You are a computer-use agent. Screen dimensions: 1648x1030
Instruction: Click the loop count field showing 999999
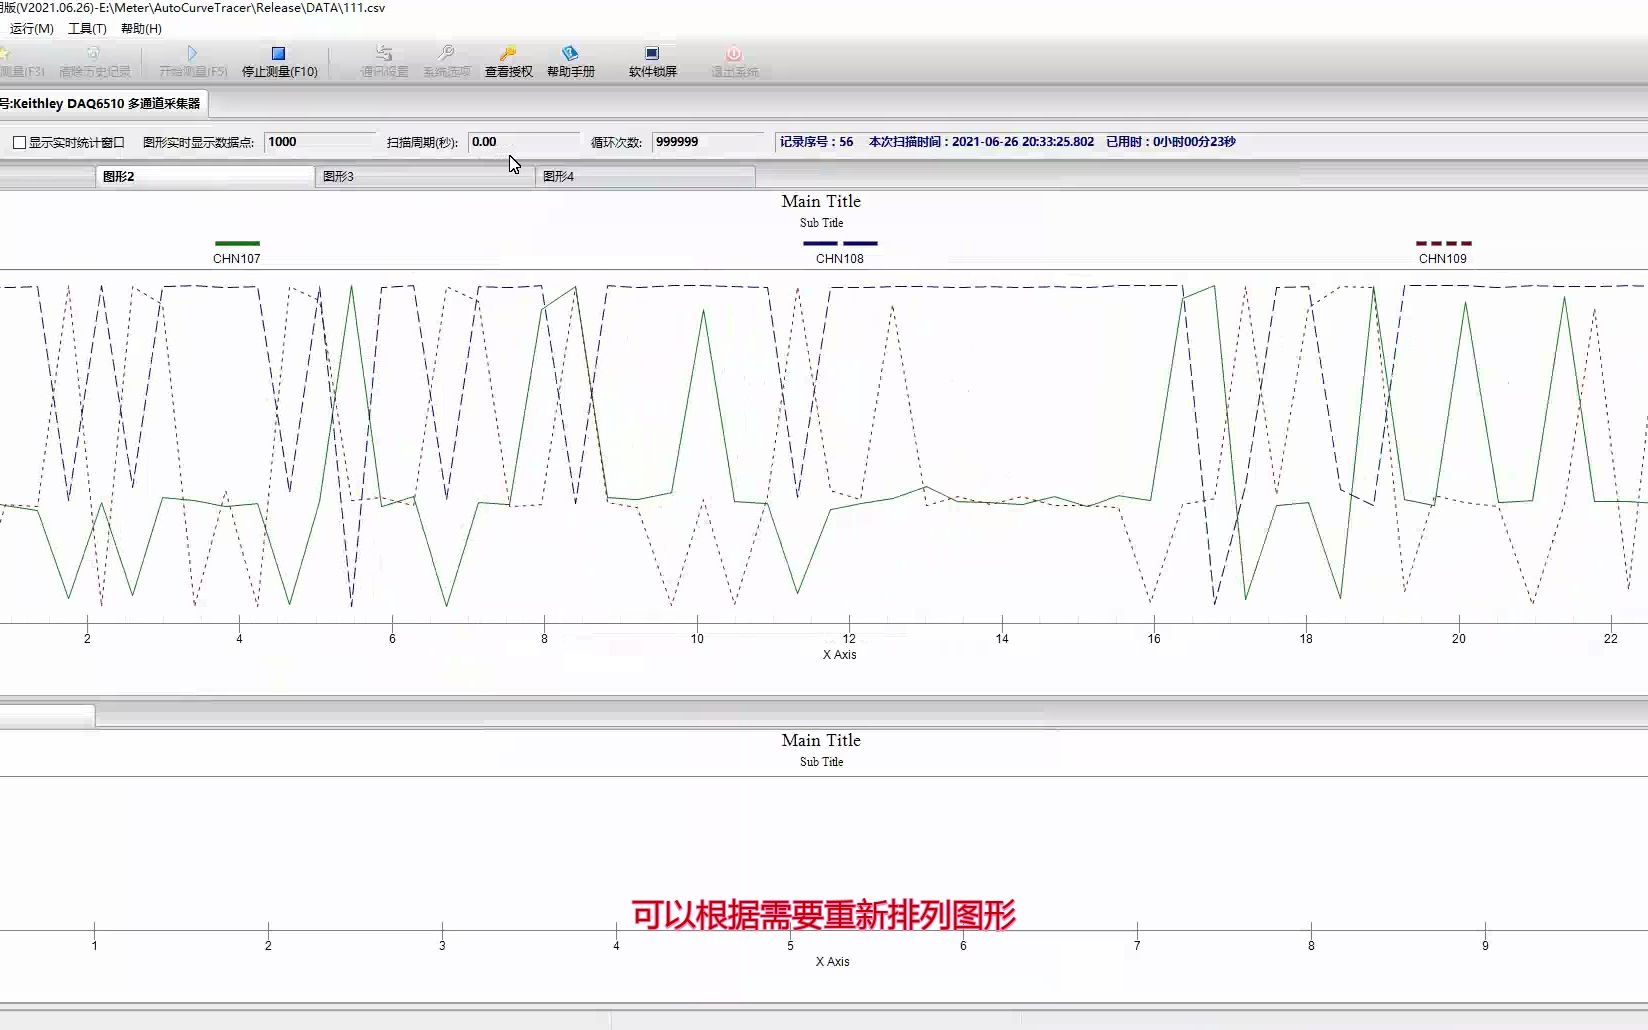coord(707,142)
